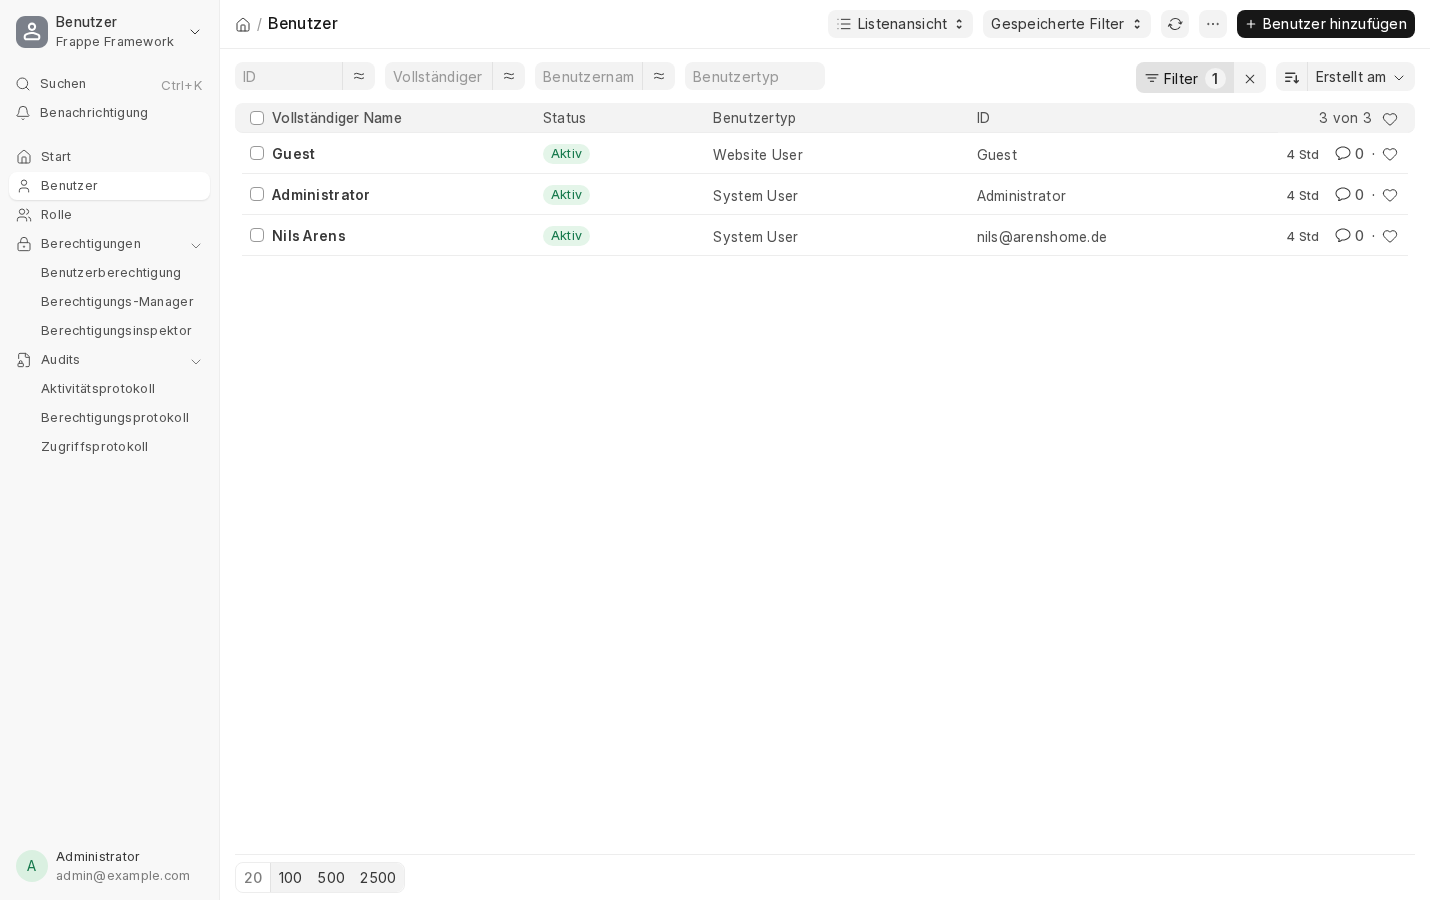
Task: Set page size to 2500
Action: [378, 878]
